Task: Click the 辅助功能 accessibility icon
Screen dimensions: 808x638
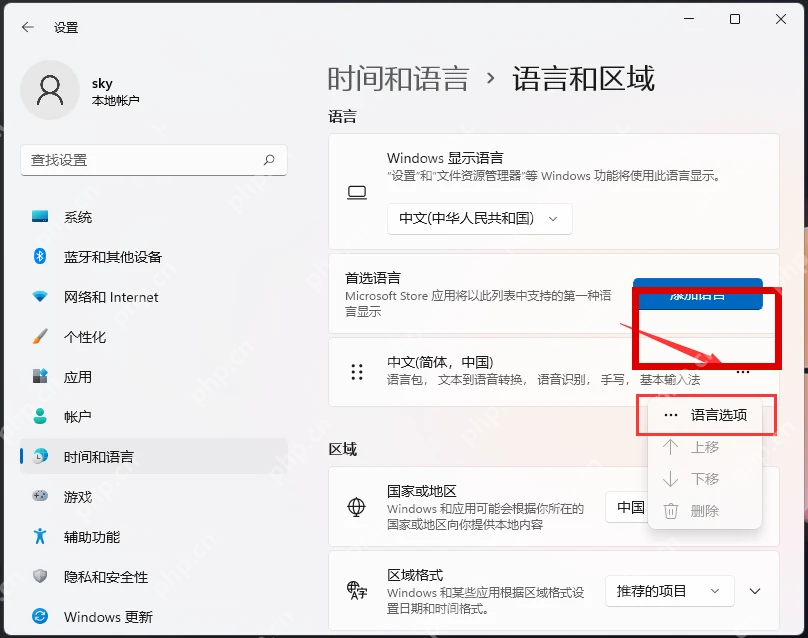Action: (40, 536)
